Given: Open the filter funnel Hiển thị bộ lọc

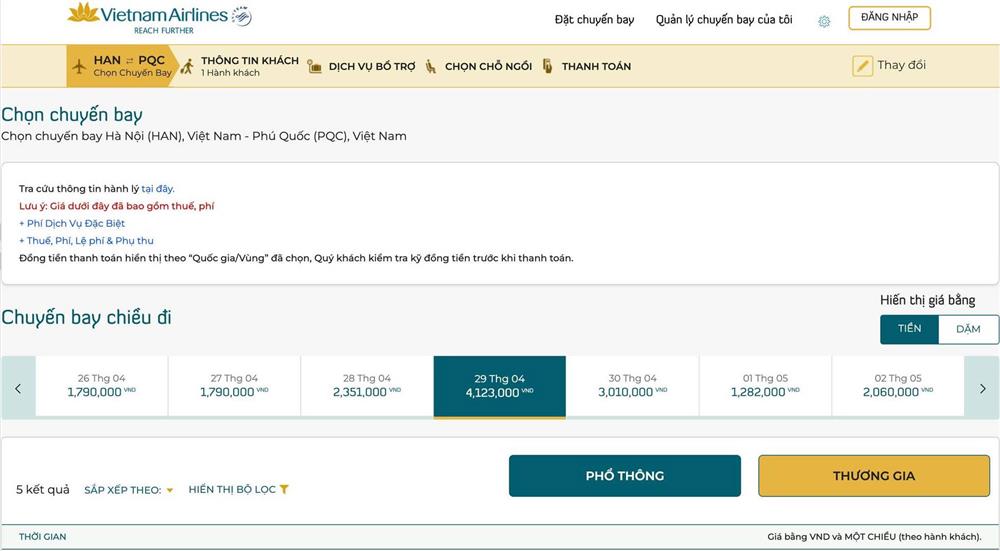Looking at the screenshot, I should (284, 490).
